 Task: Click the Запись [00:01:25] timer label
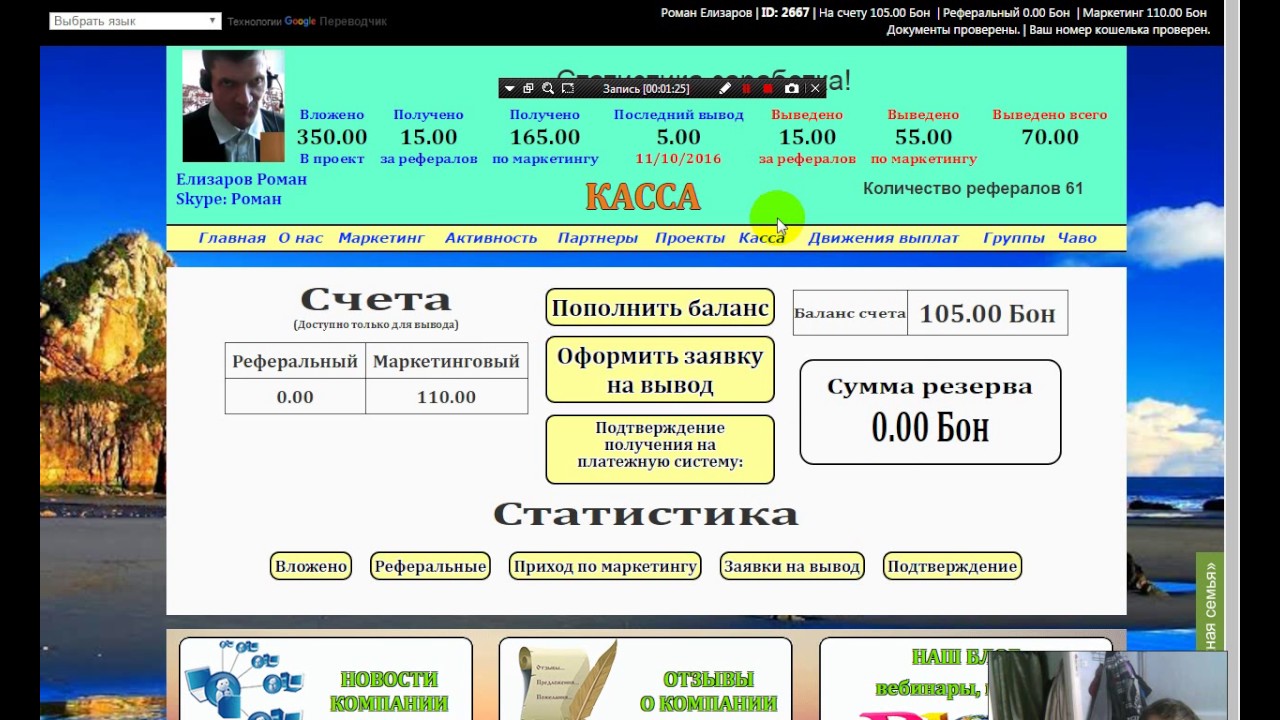coord(646,89)
